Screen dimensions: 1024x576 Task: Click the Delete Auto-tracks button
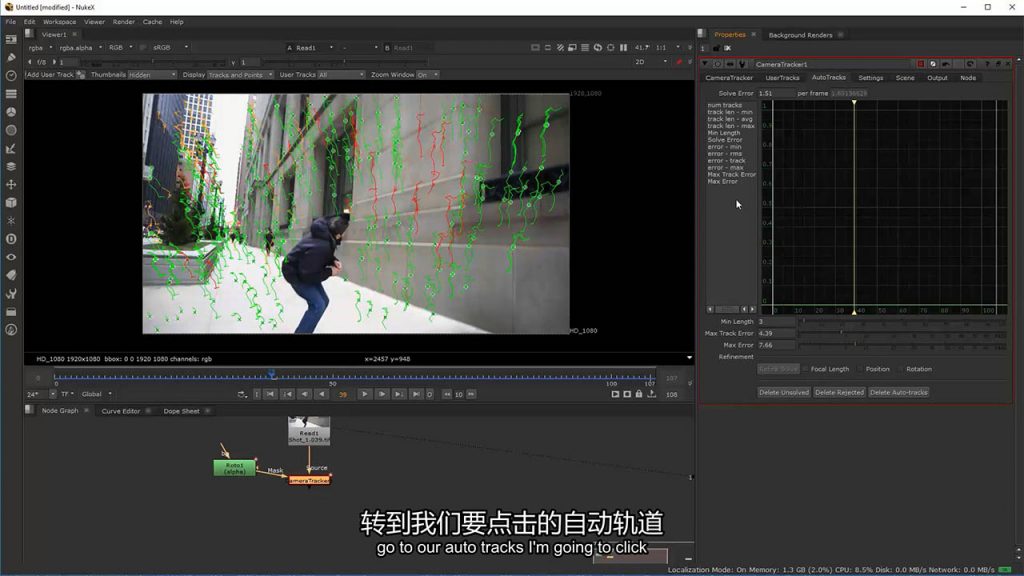(x=898, y=392)
